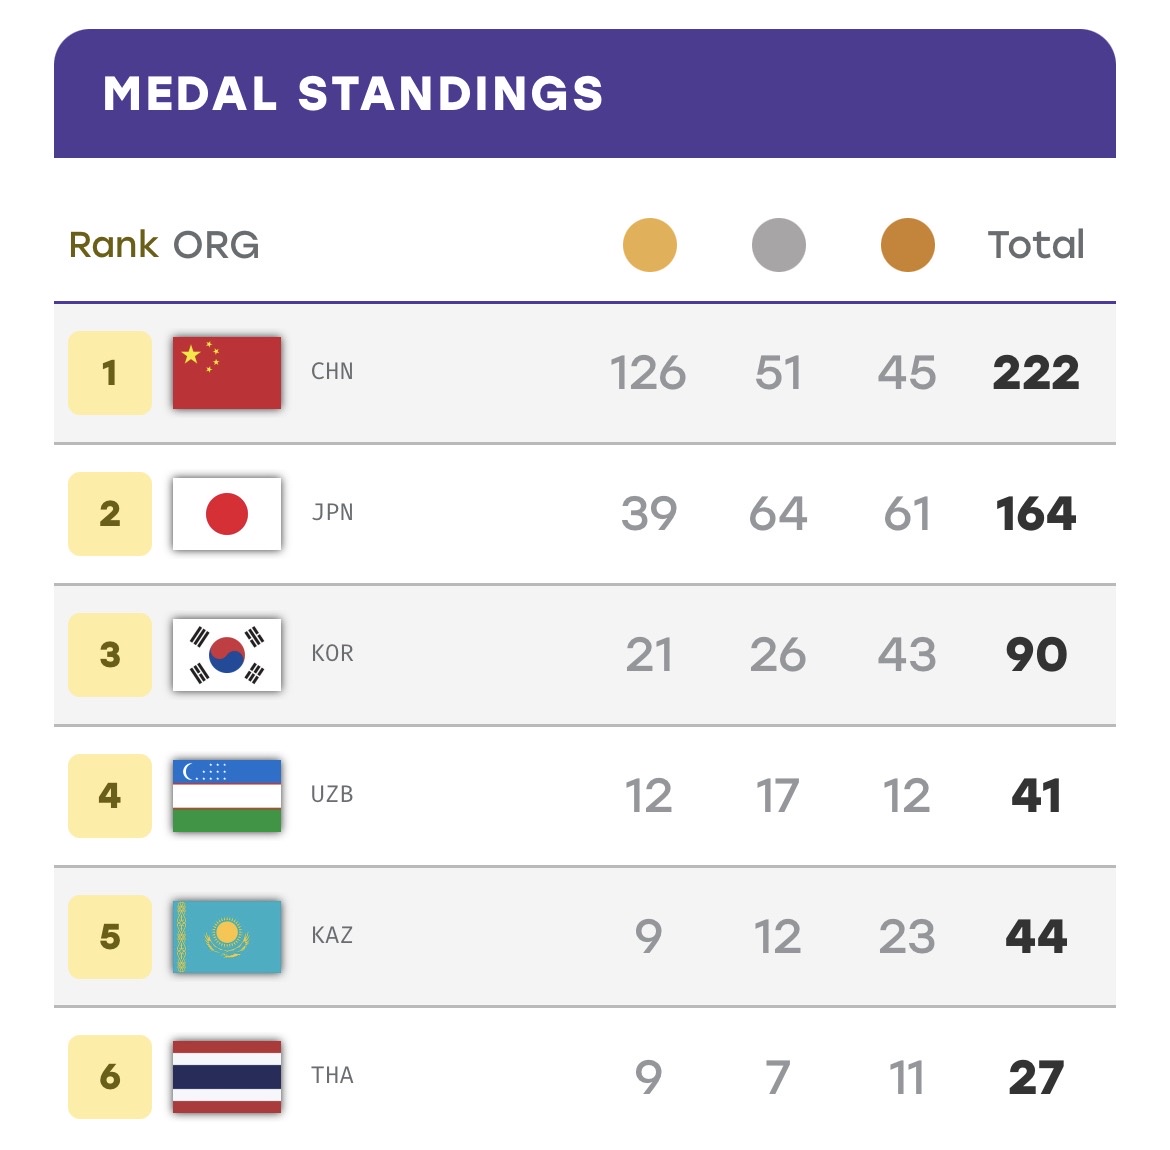Screen dimensions: 1170x1150
Task: Select the Uzbekistan flag icon
Action: click(227, 796)
